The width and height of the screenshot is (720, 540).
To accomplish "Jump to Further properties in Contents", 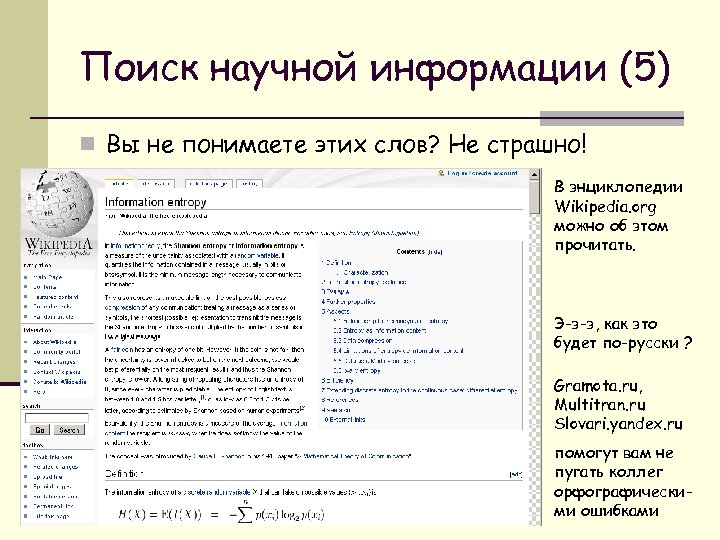I will tap(349, 302).
